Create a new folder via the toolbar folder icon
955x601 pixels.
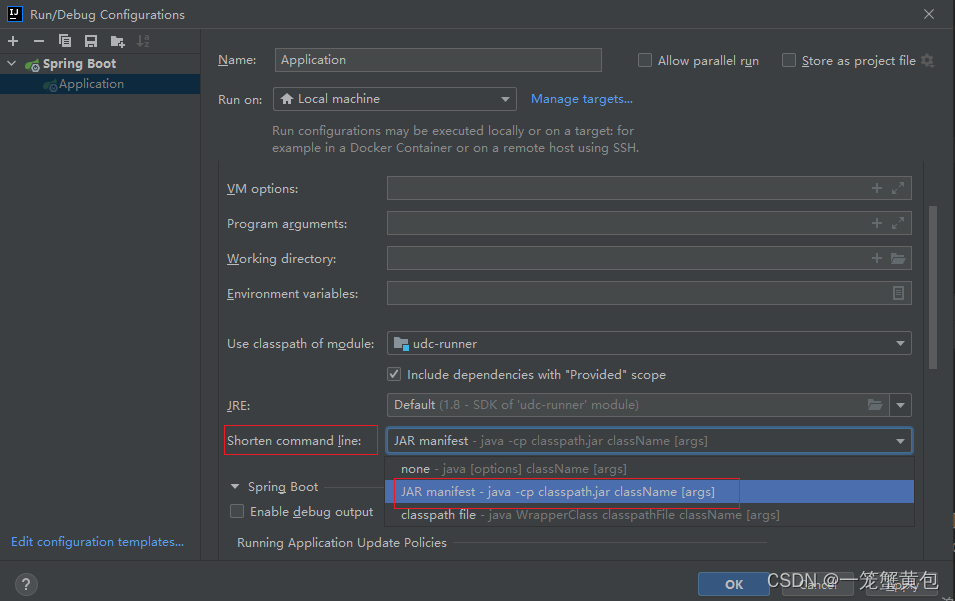[x=117, y=41]
